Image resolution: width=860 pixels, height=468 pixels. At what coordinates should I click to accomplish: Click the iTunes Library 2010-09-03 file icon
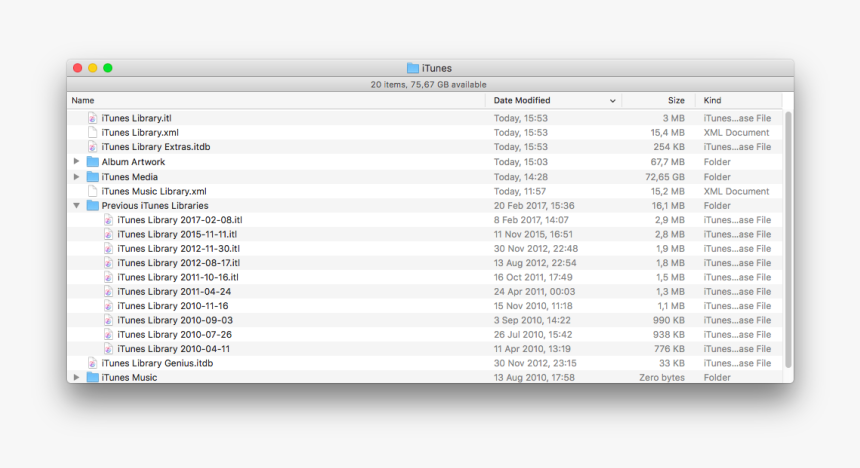(109, 320)
